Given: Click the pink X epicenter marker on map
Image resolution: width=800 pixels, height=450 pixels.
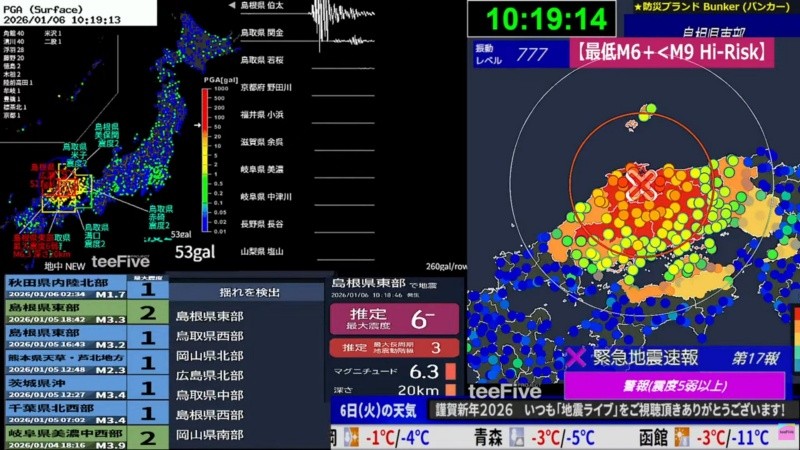Looking at the screenshot, I should click(641, 183).
